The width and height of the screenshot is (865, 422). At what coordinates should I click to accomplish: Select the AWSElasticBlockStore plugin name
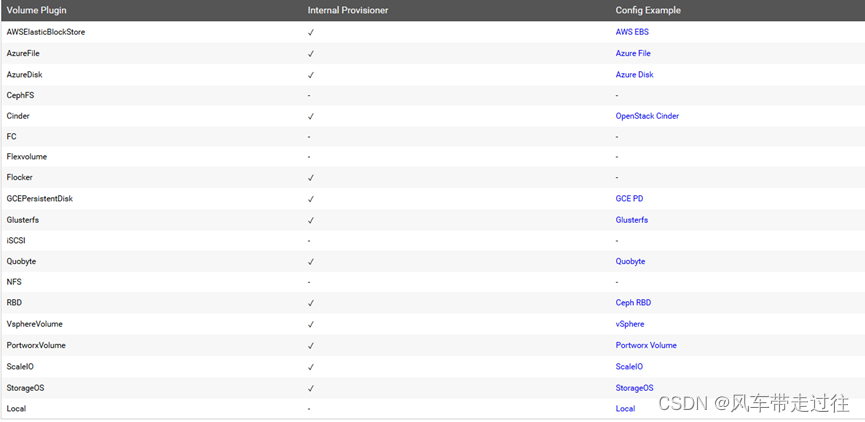[x=46, y=32]
